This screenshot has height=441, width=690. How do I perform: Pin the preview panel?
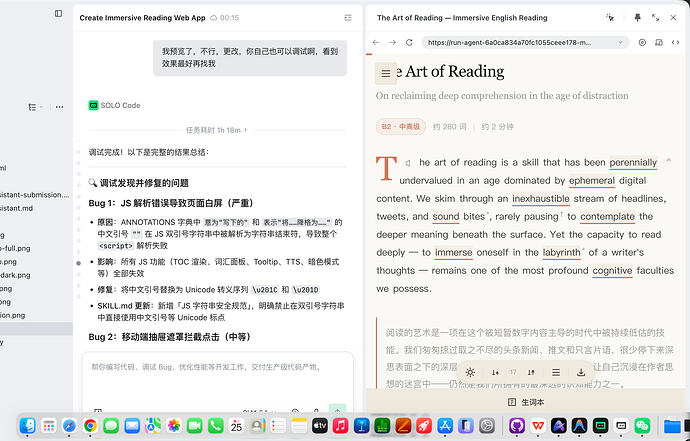(x=637, y=18)
